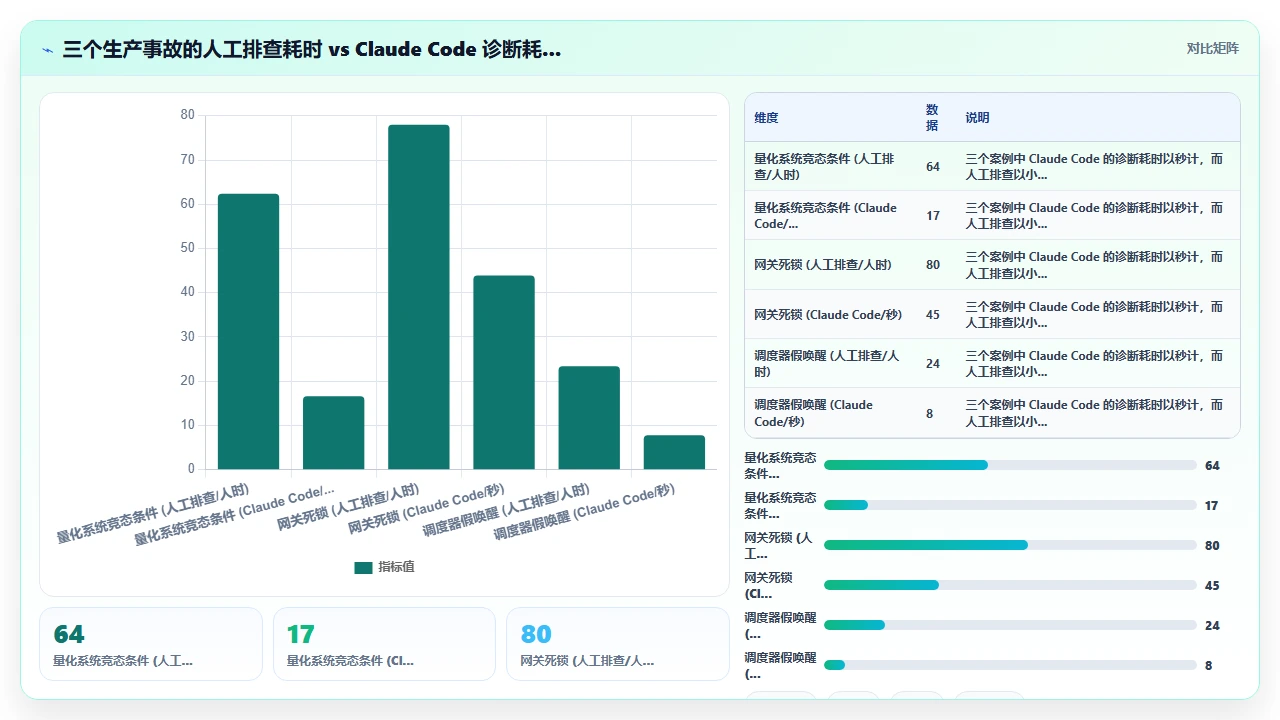
Task: Click the 数据 column header
Action: point(932,118)
